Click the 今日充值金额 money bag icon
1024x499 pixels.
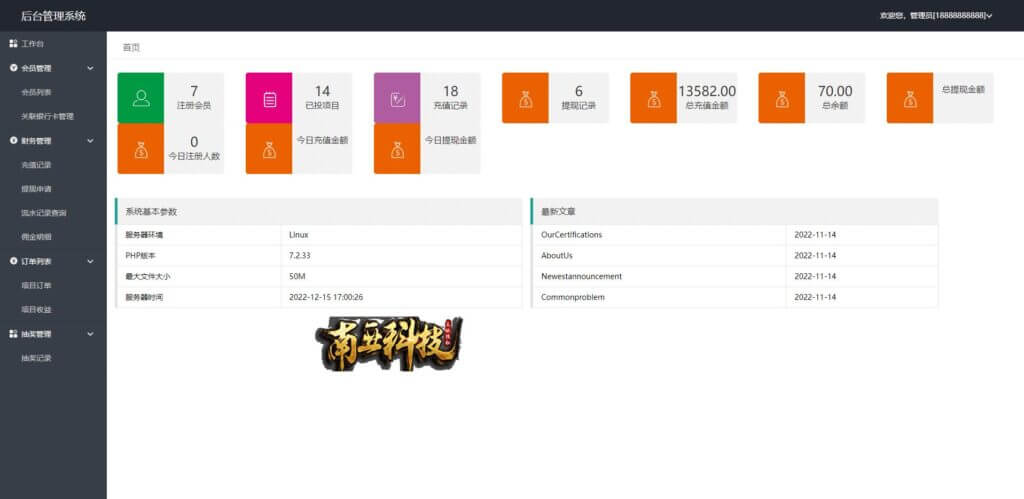269,149
